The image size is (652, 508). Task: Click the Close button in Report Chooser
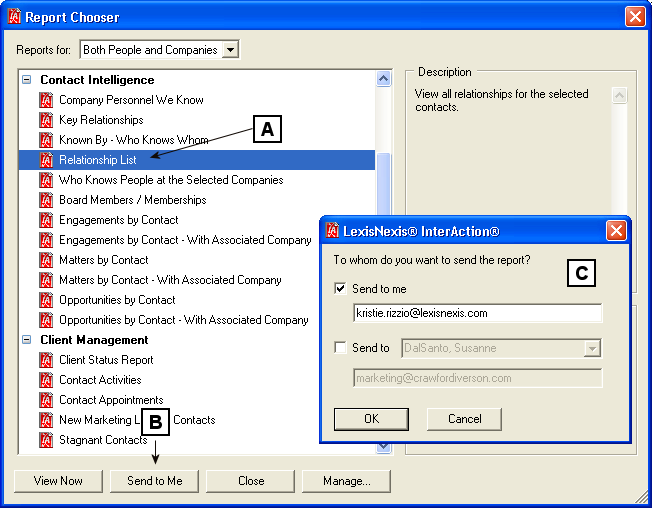pos(250,481)
